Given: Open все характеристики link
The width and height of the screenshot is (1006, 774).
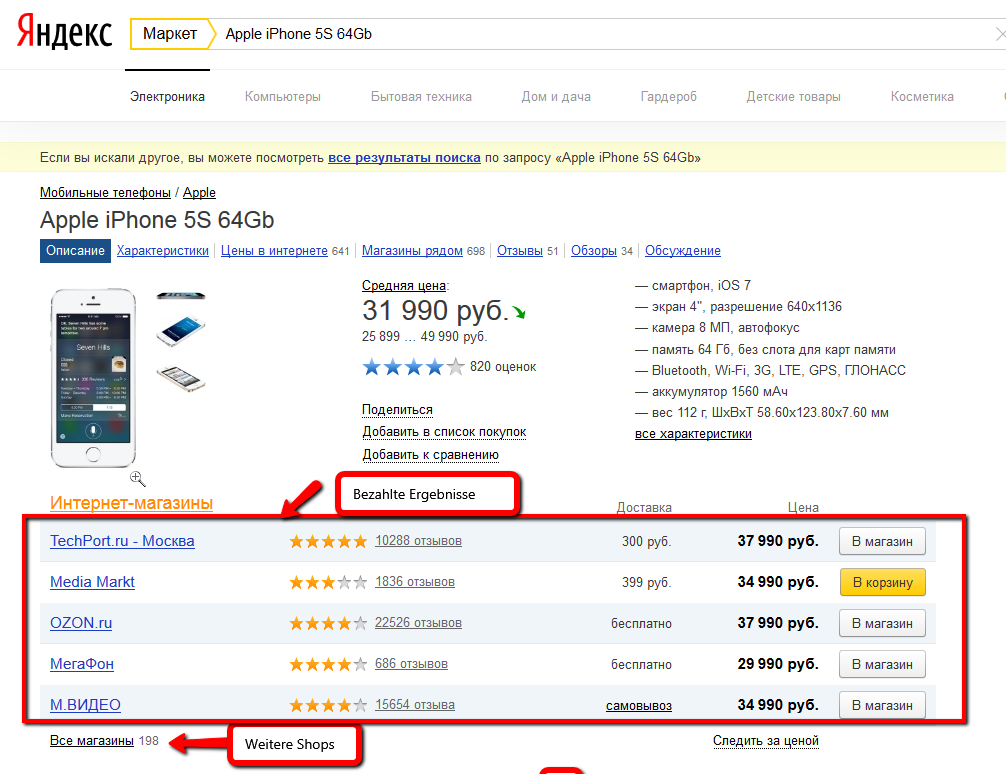Looking at the screenshot, I should [x=693, y=434].
